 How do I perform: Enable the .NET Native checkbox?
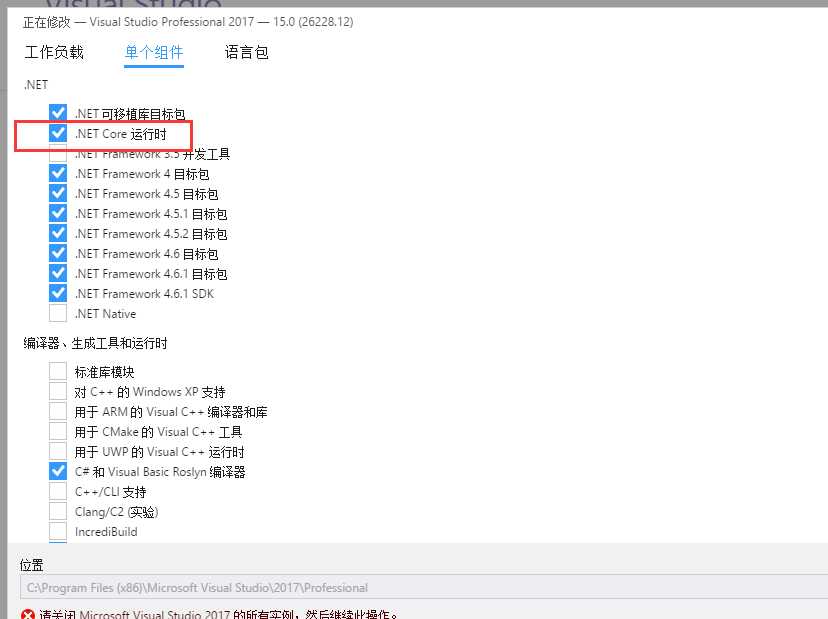point(58,313)
